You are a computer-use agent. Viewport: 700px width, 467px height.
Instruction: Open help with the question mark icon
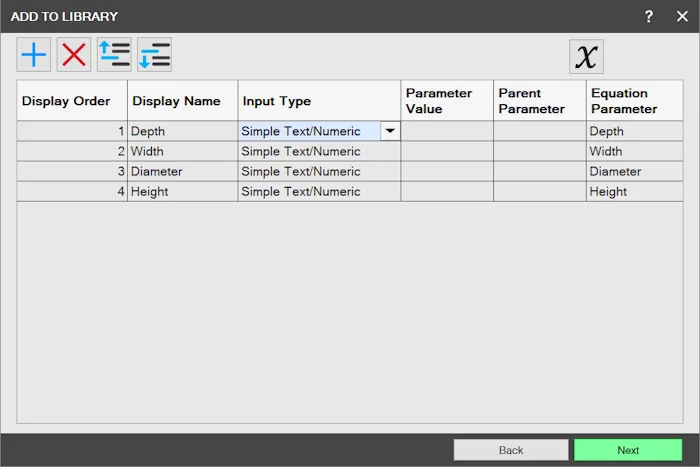click(649, 17)
